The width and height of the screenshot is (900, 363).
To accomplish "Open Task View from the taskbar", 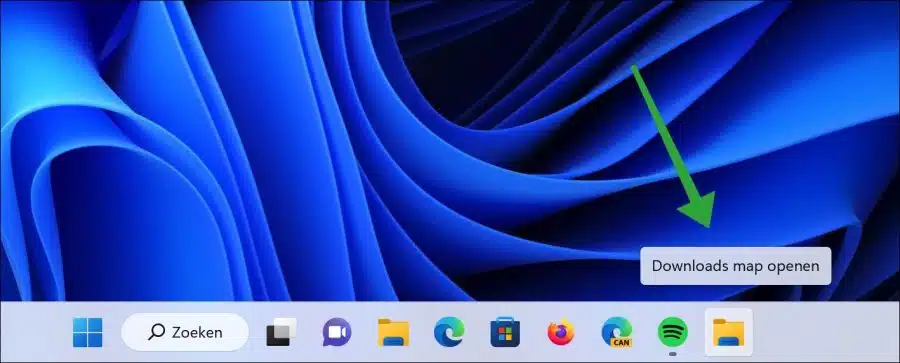I will coord(281,332).
